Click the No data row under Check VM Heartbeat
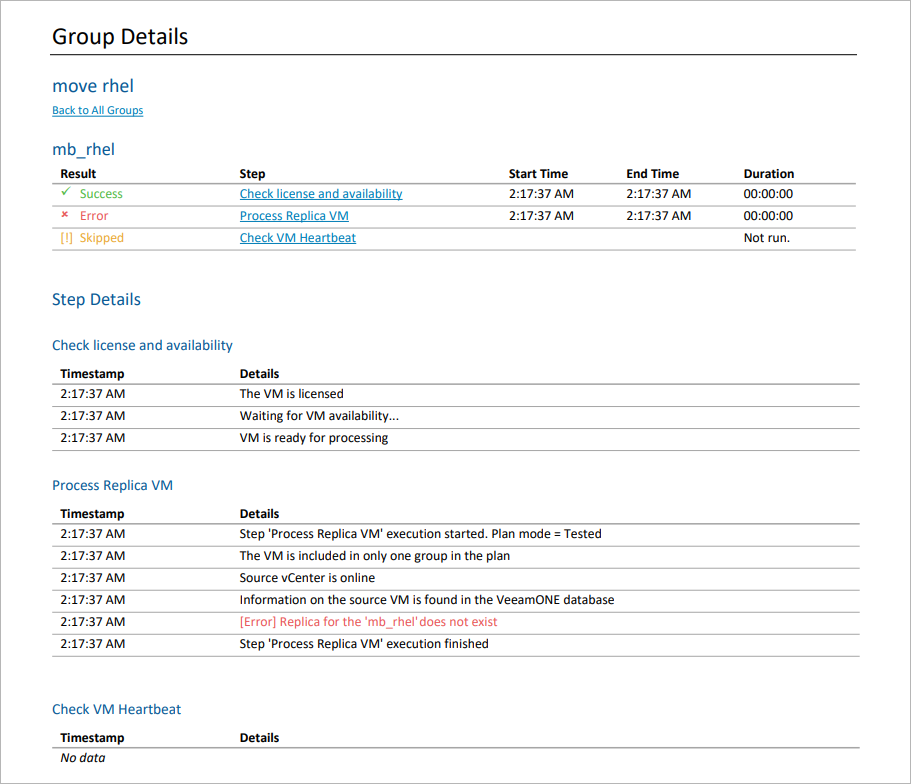 82,757
